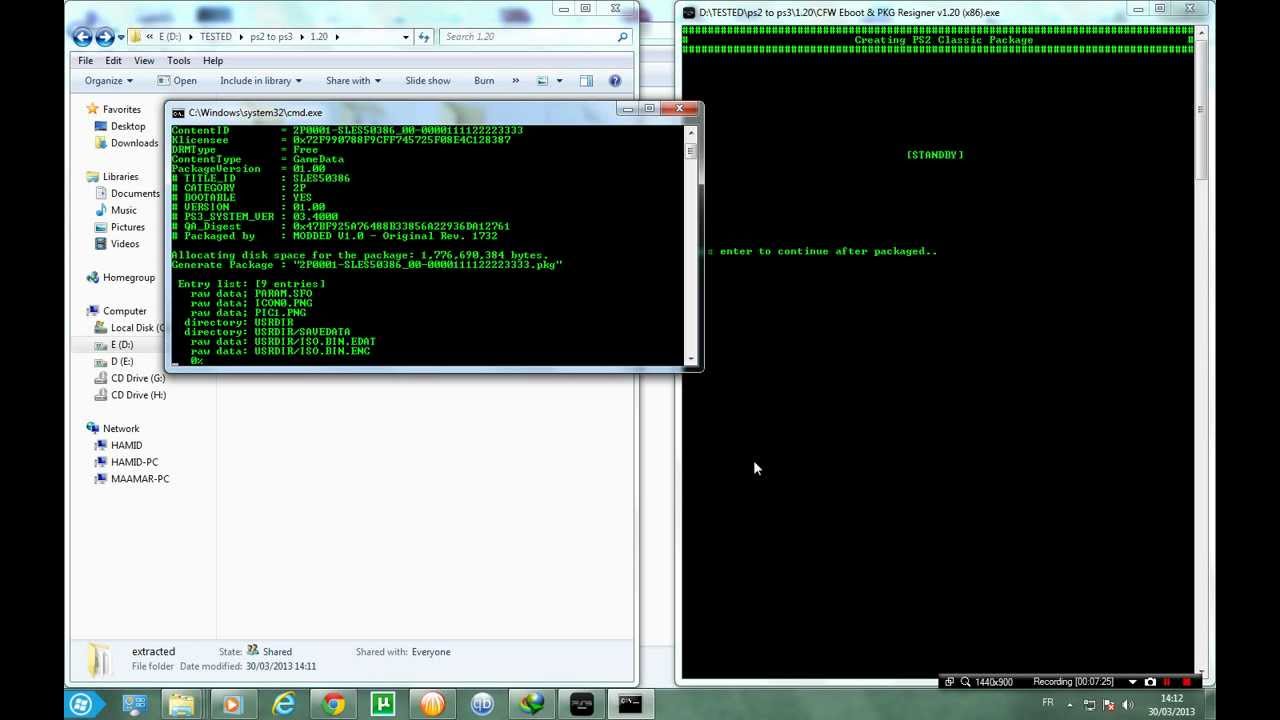Click the recorder 1440x900 zoom icon
Viewport: 1280px width, 720px height.
point(965,682)
